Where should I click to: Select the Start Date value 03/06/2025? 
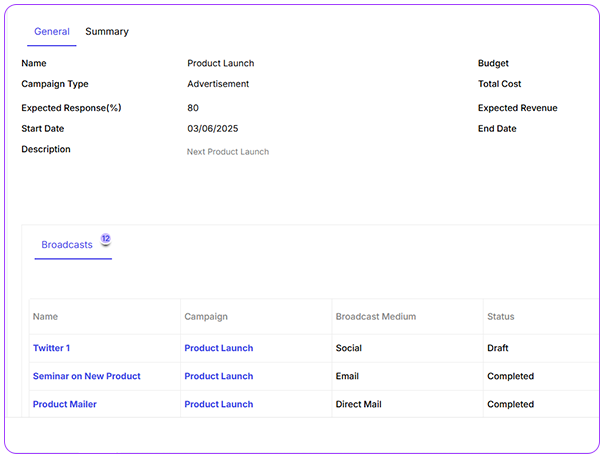(212, 129)
